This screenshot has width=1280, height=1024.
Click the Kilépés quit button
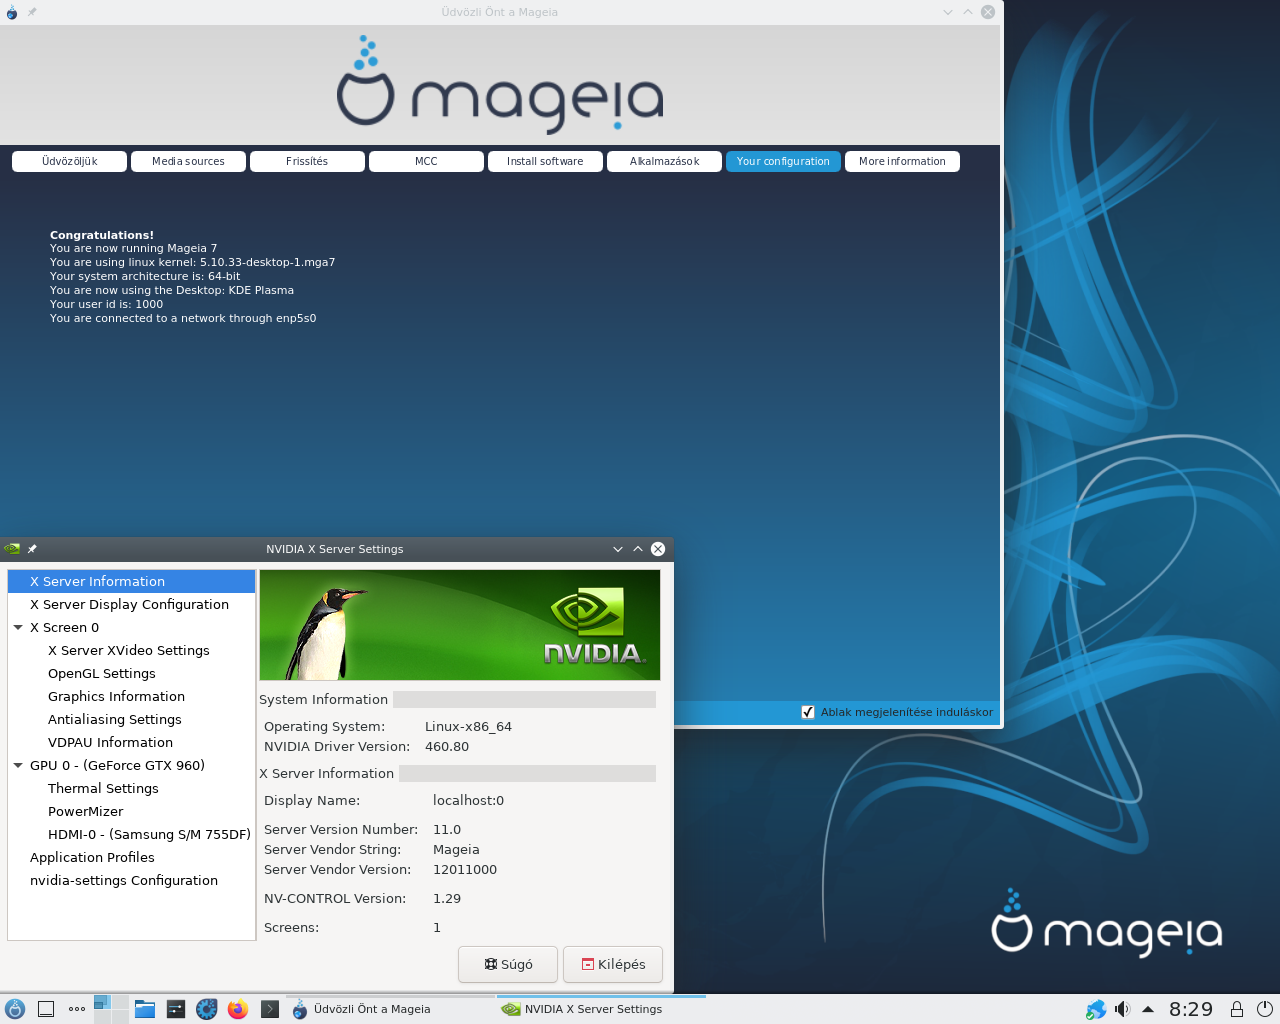(613, 964)
